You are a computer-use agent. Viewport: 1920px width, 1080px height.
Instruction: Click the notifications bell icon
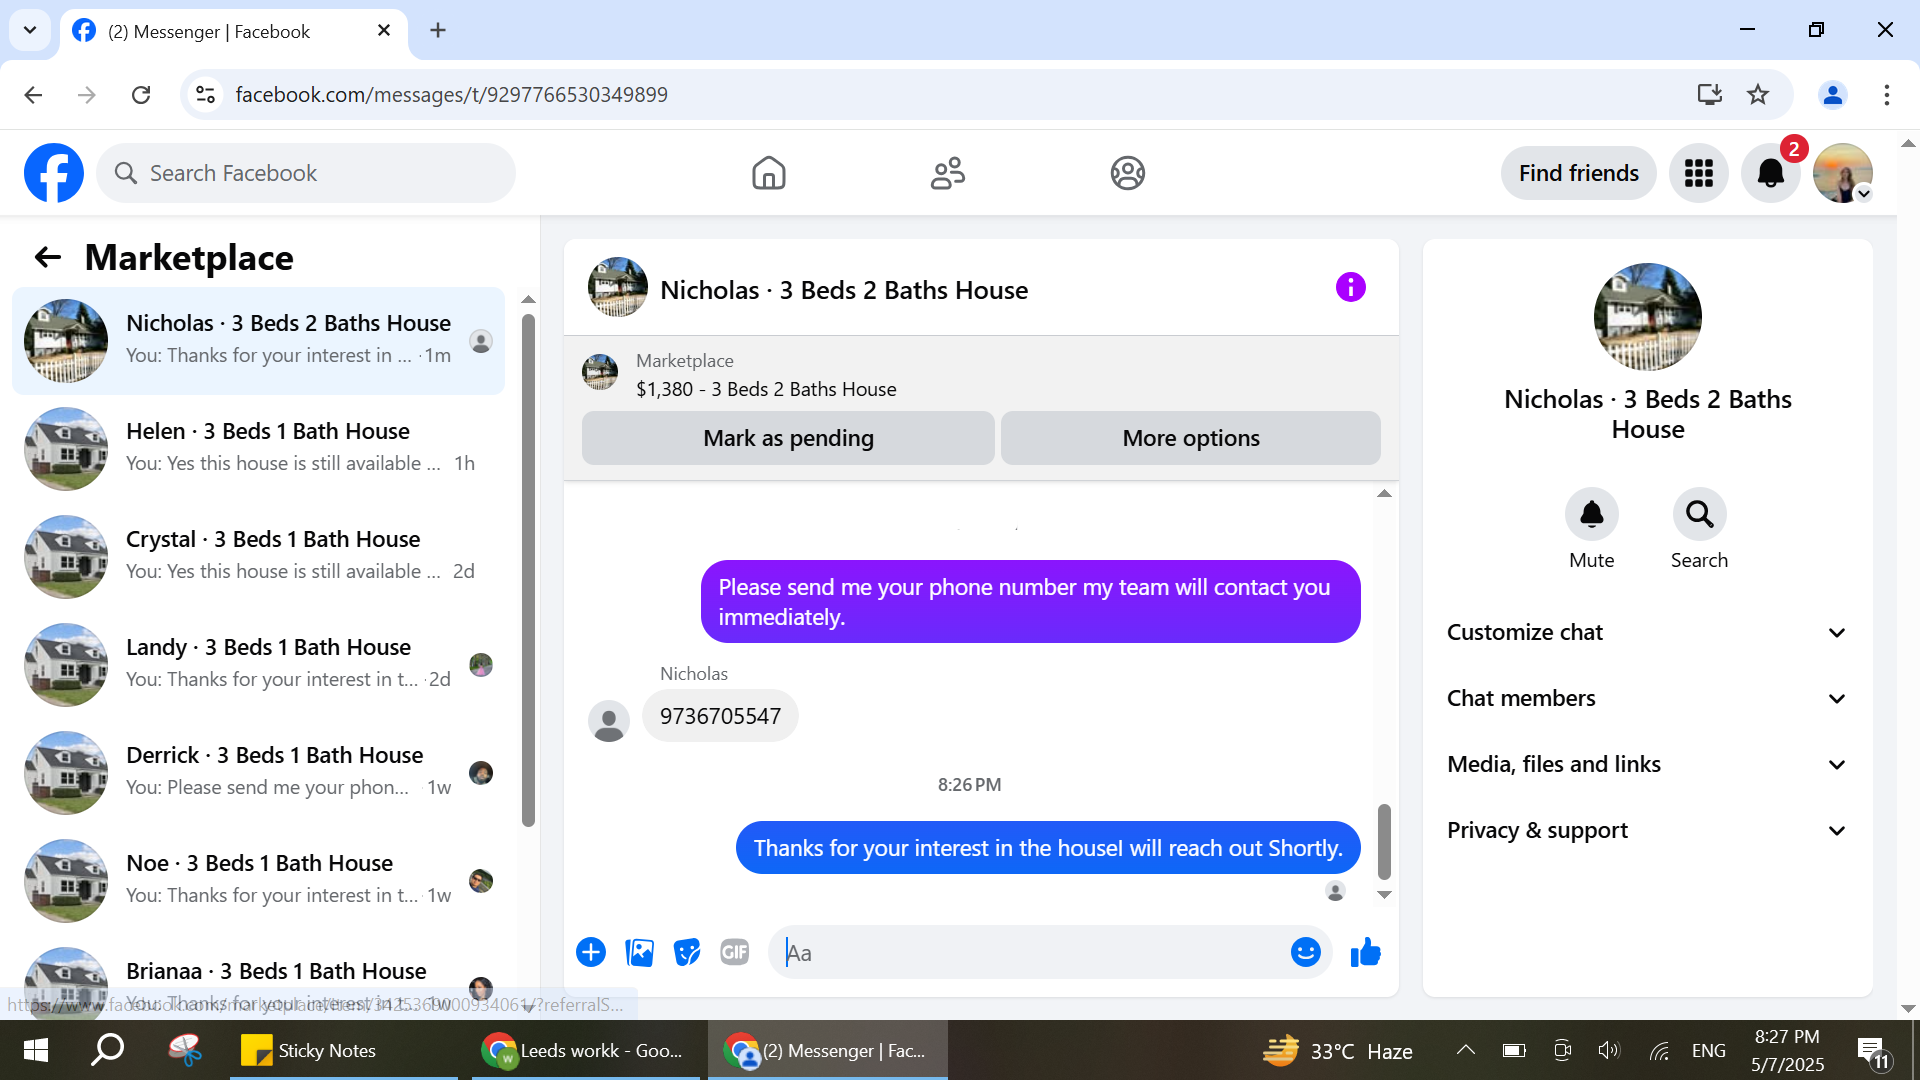1770,173
